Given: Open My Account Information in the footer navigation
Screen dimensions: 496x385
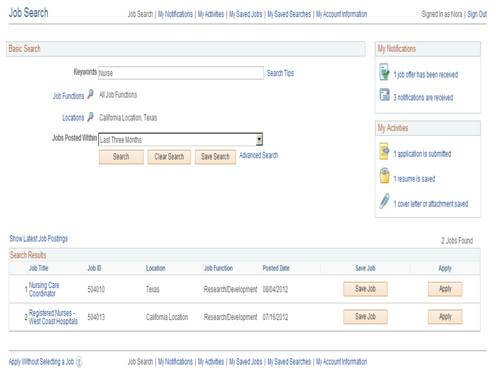Looking at the screenshot, I should tap(341, 362).
